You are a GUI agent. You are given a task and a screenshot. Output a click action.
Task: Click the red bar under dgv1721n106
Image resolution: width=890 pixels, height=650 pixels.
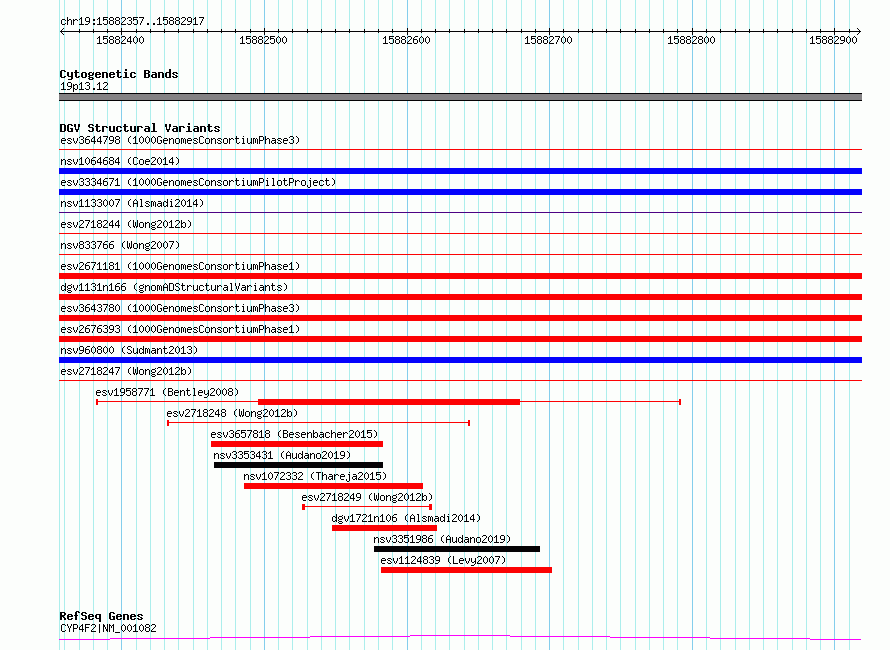point(384,528)
